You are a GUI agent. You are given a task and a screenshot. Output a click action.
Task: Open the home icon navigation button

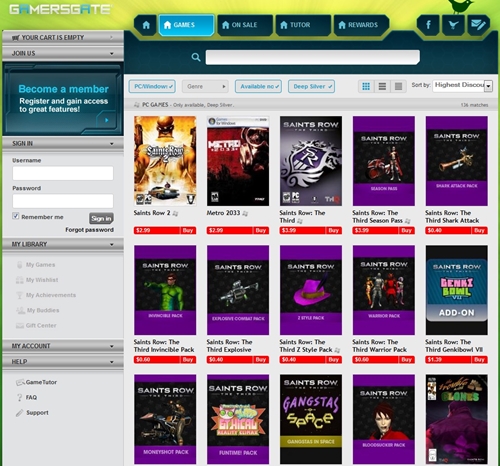click(x=146, y=25)
